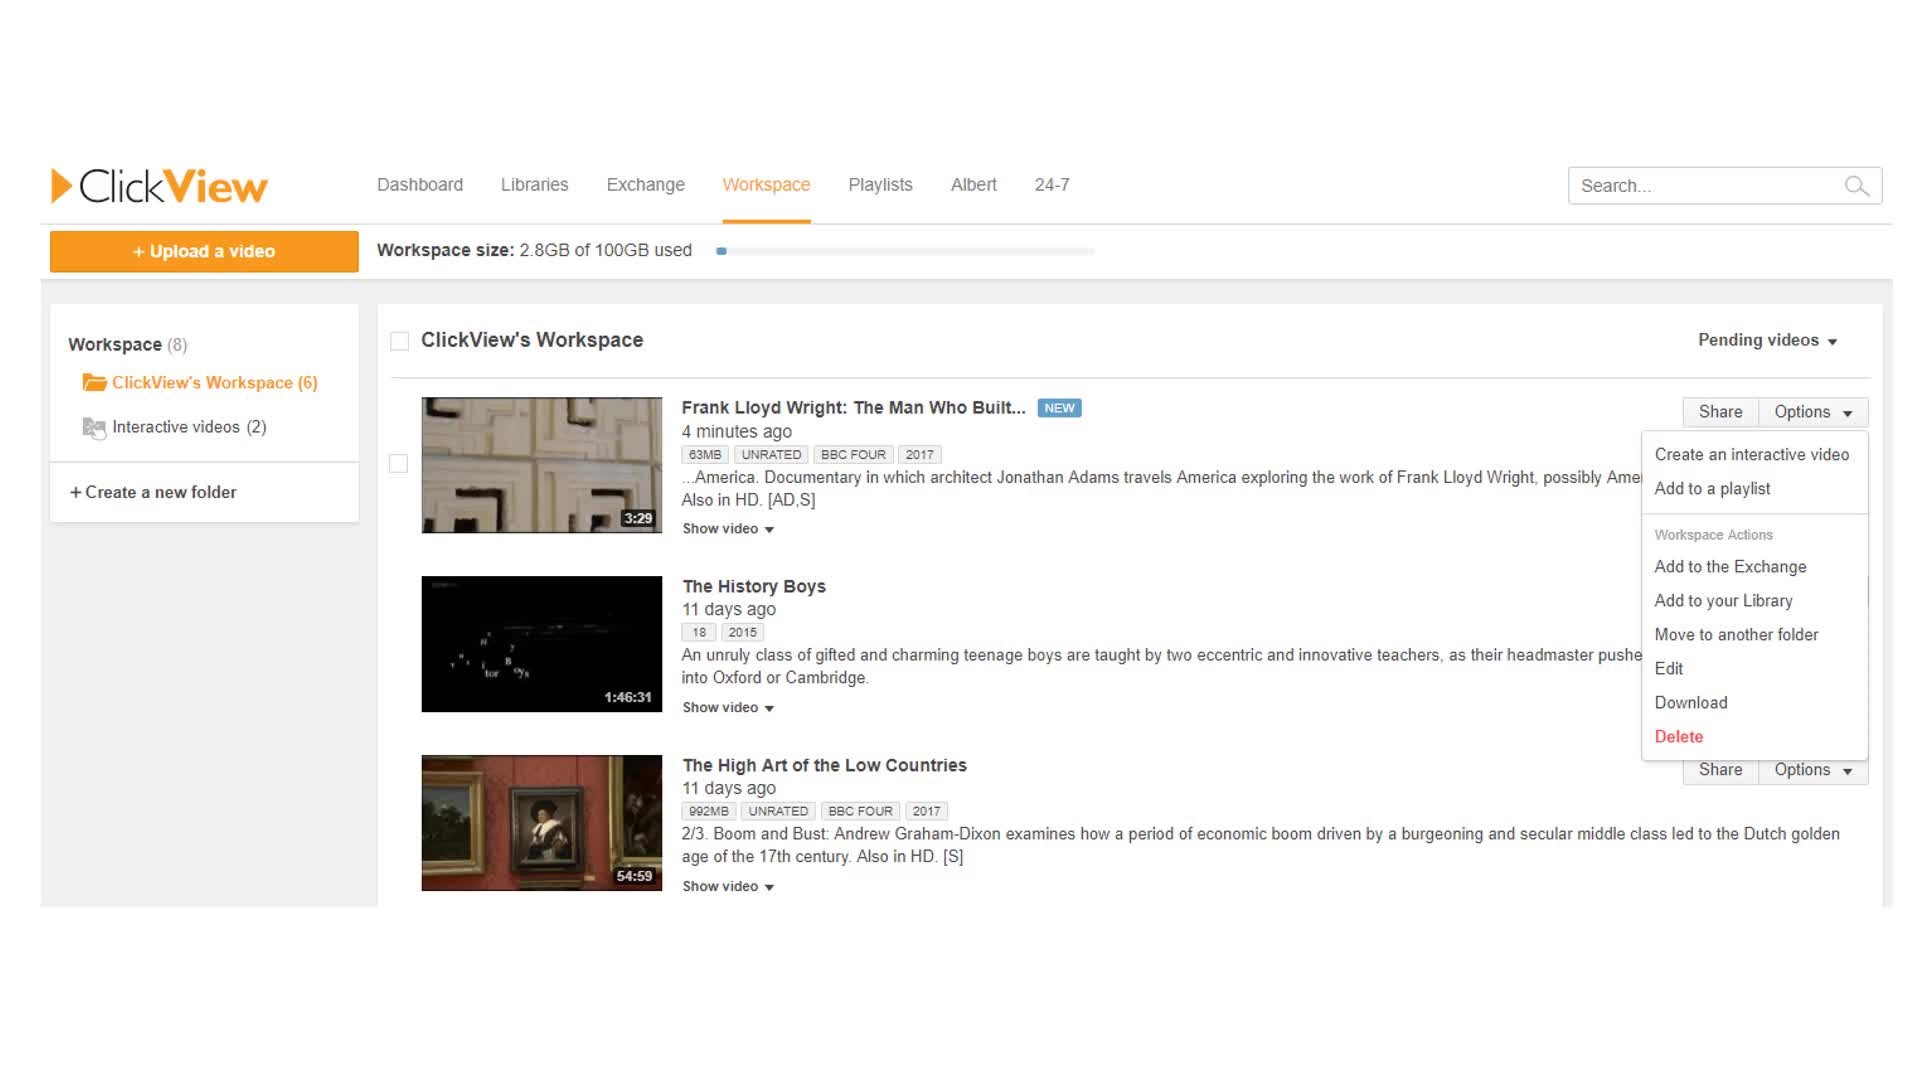Click Create a new folder
This screenshot has height=1080, width=1920.
point(153,493)
